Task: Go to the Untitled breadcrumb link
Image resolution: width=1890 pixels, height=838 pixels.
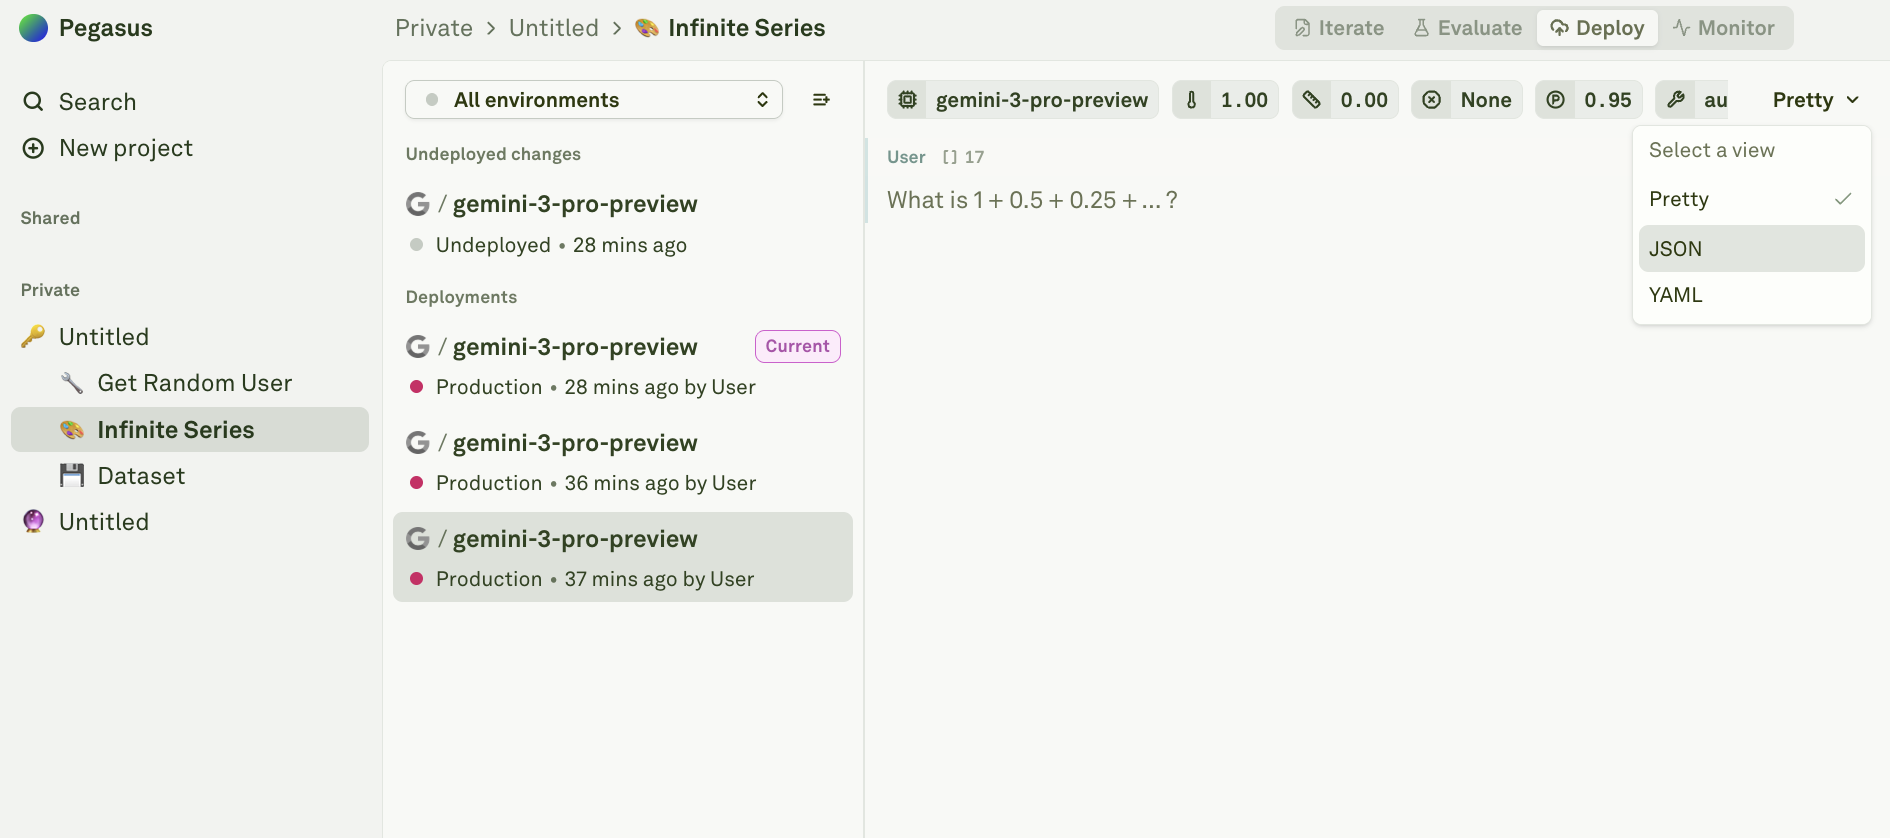Action: click(554, 28)
